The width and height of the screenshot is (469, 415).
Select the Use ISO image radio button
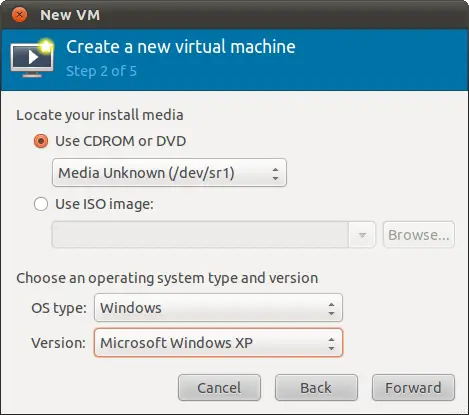tap(41, 204)
